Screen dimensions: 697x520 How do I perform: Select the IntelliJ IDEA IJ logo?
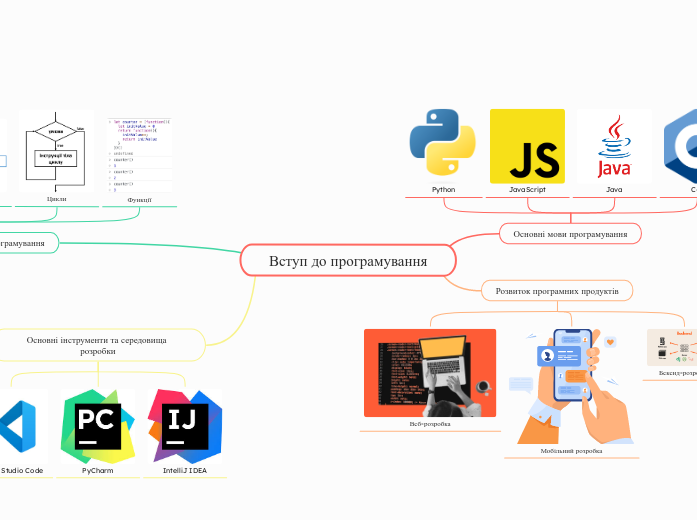(x=185, y=427)
